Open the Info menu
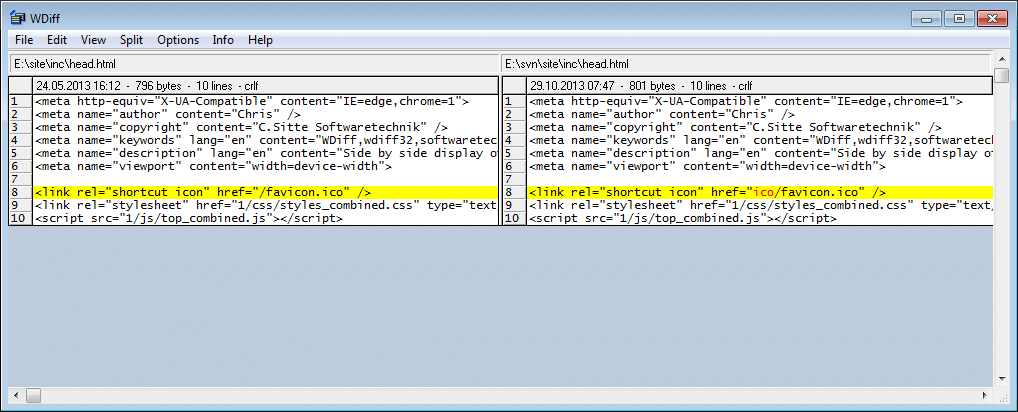Screen dimensions: 1018x412 tap(223, 40)
